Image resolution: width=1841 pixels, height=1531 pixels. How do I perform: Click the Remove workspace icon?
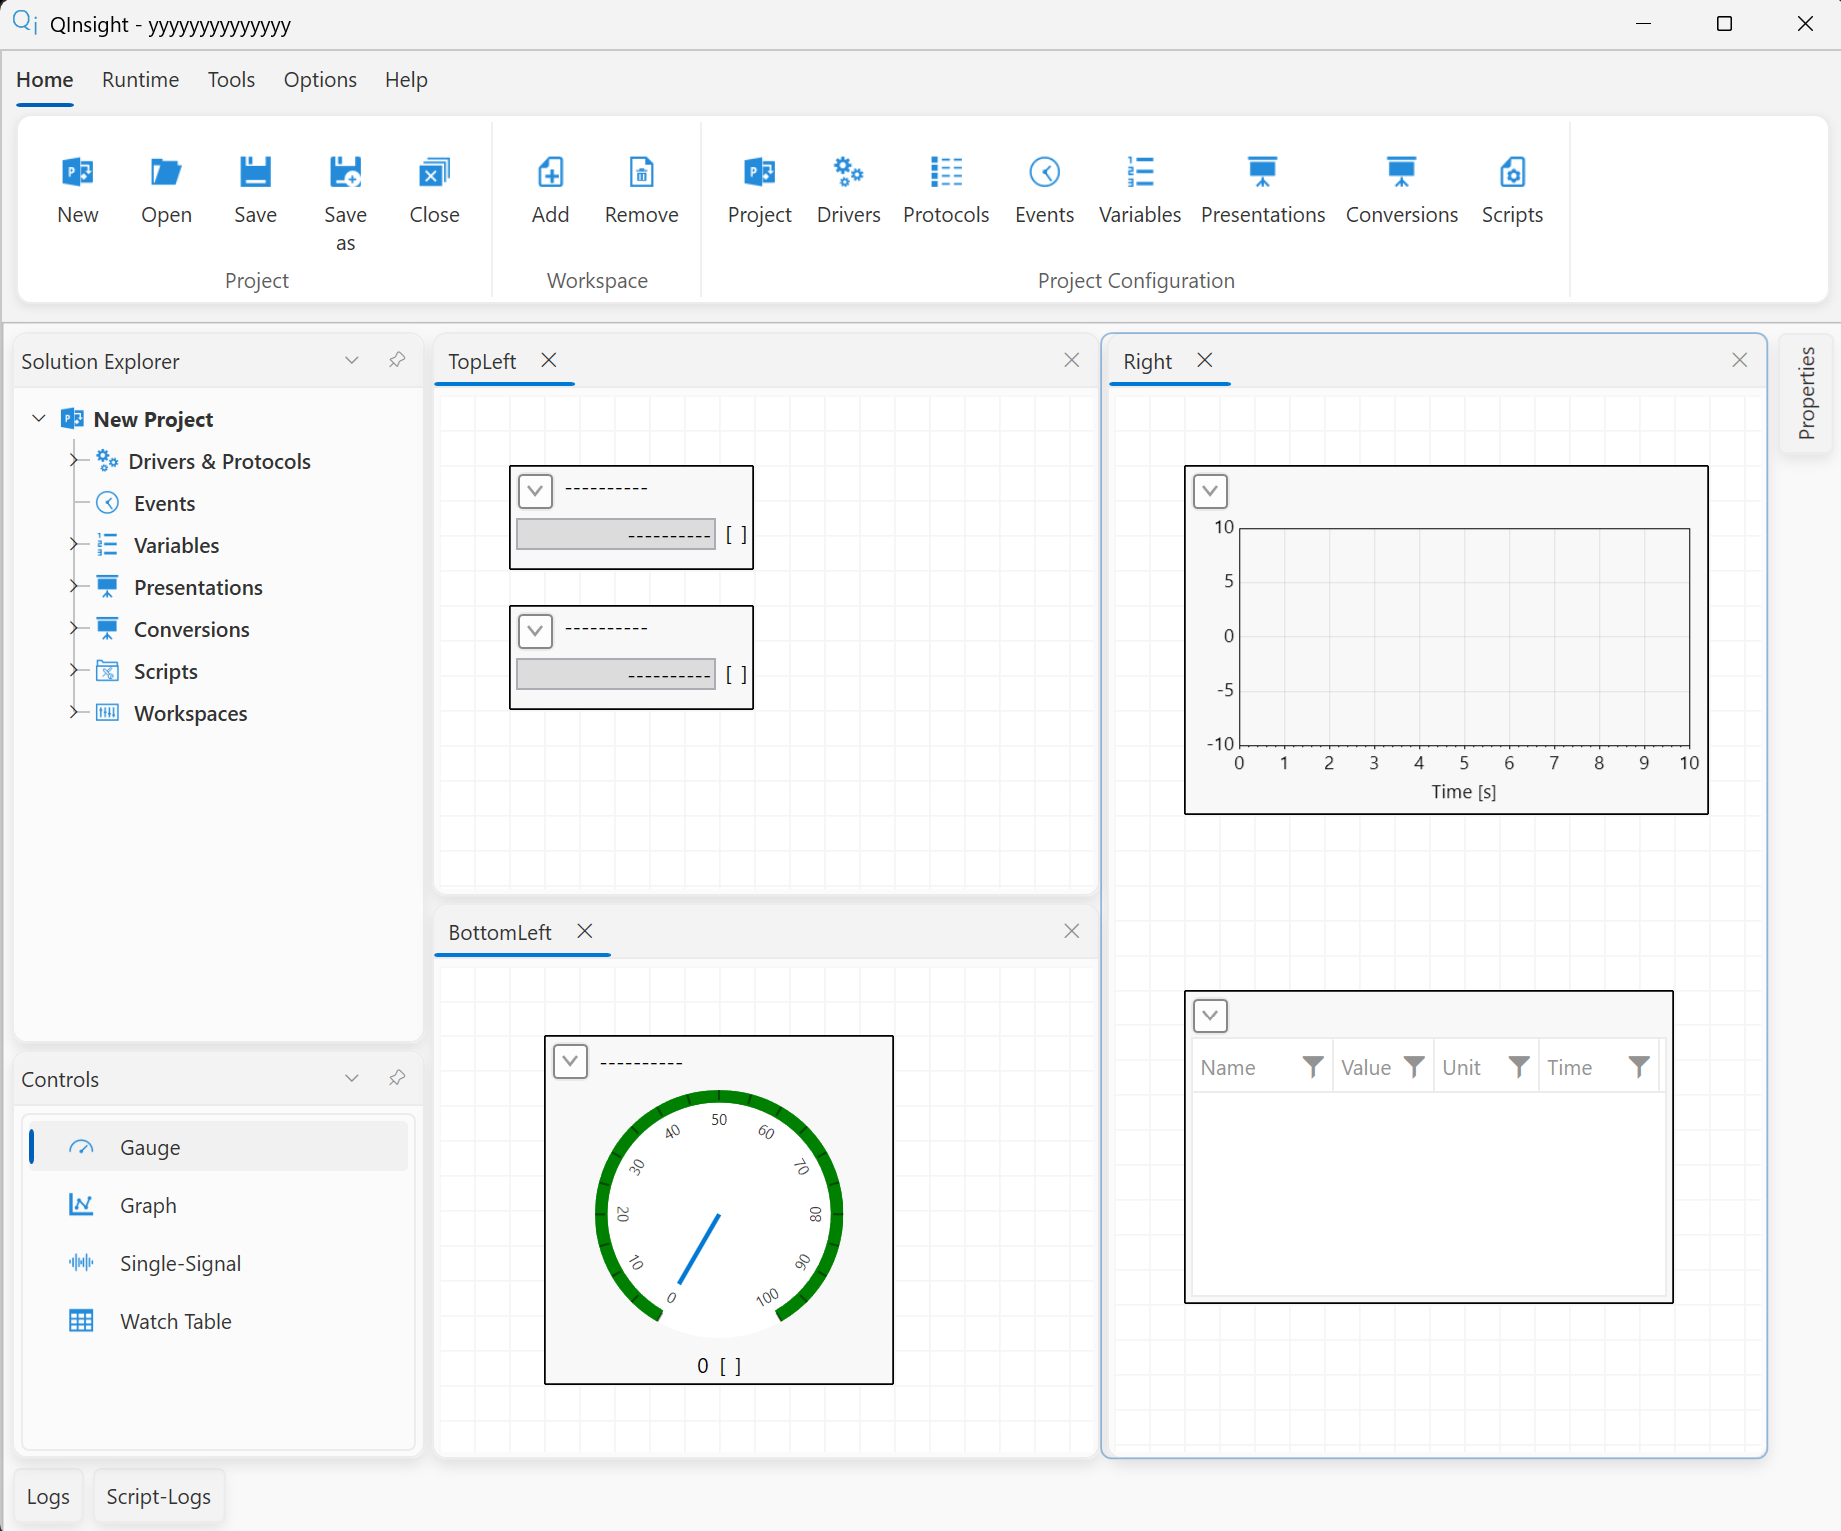click(641, 172)
